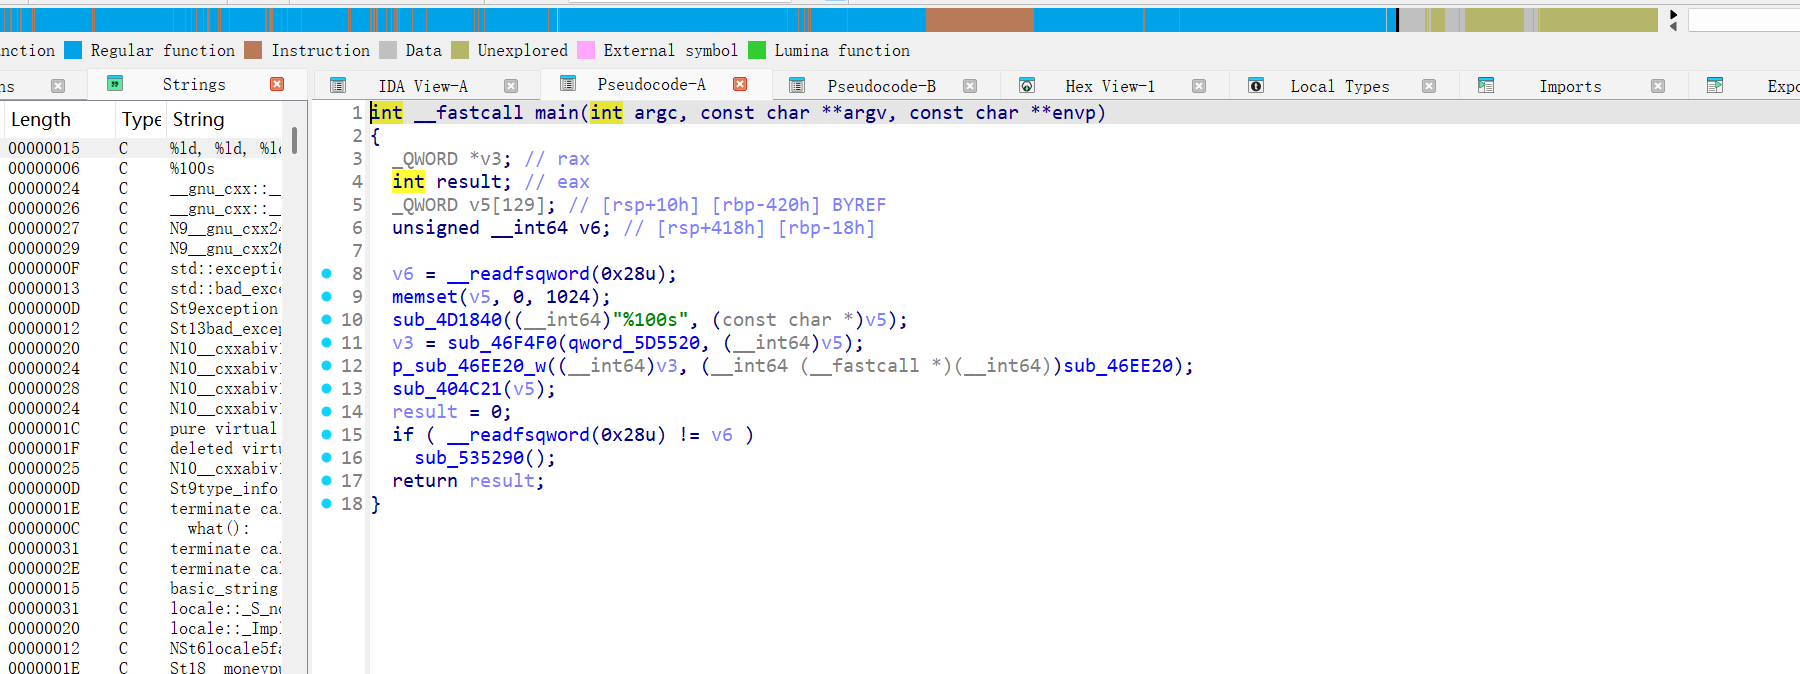Click the "%100s" string literal in pseudocode
This screenshot has height=674, width=1800.
click(x=651, y=320)
